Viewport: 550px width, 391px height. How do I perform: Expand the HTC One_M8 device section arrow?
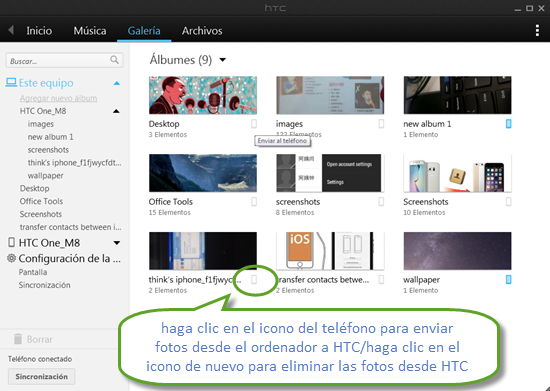point(117,243)
